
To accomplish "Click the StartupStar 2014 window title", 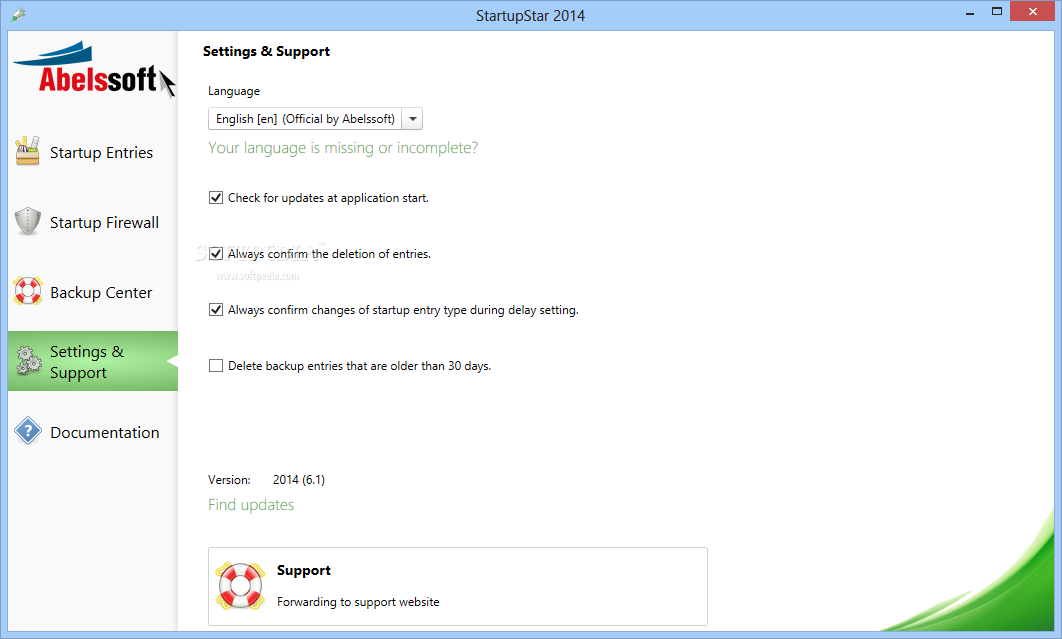I will [530, 16].
